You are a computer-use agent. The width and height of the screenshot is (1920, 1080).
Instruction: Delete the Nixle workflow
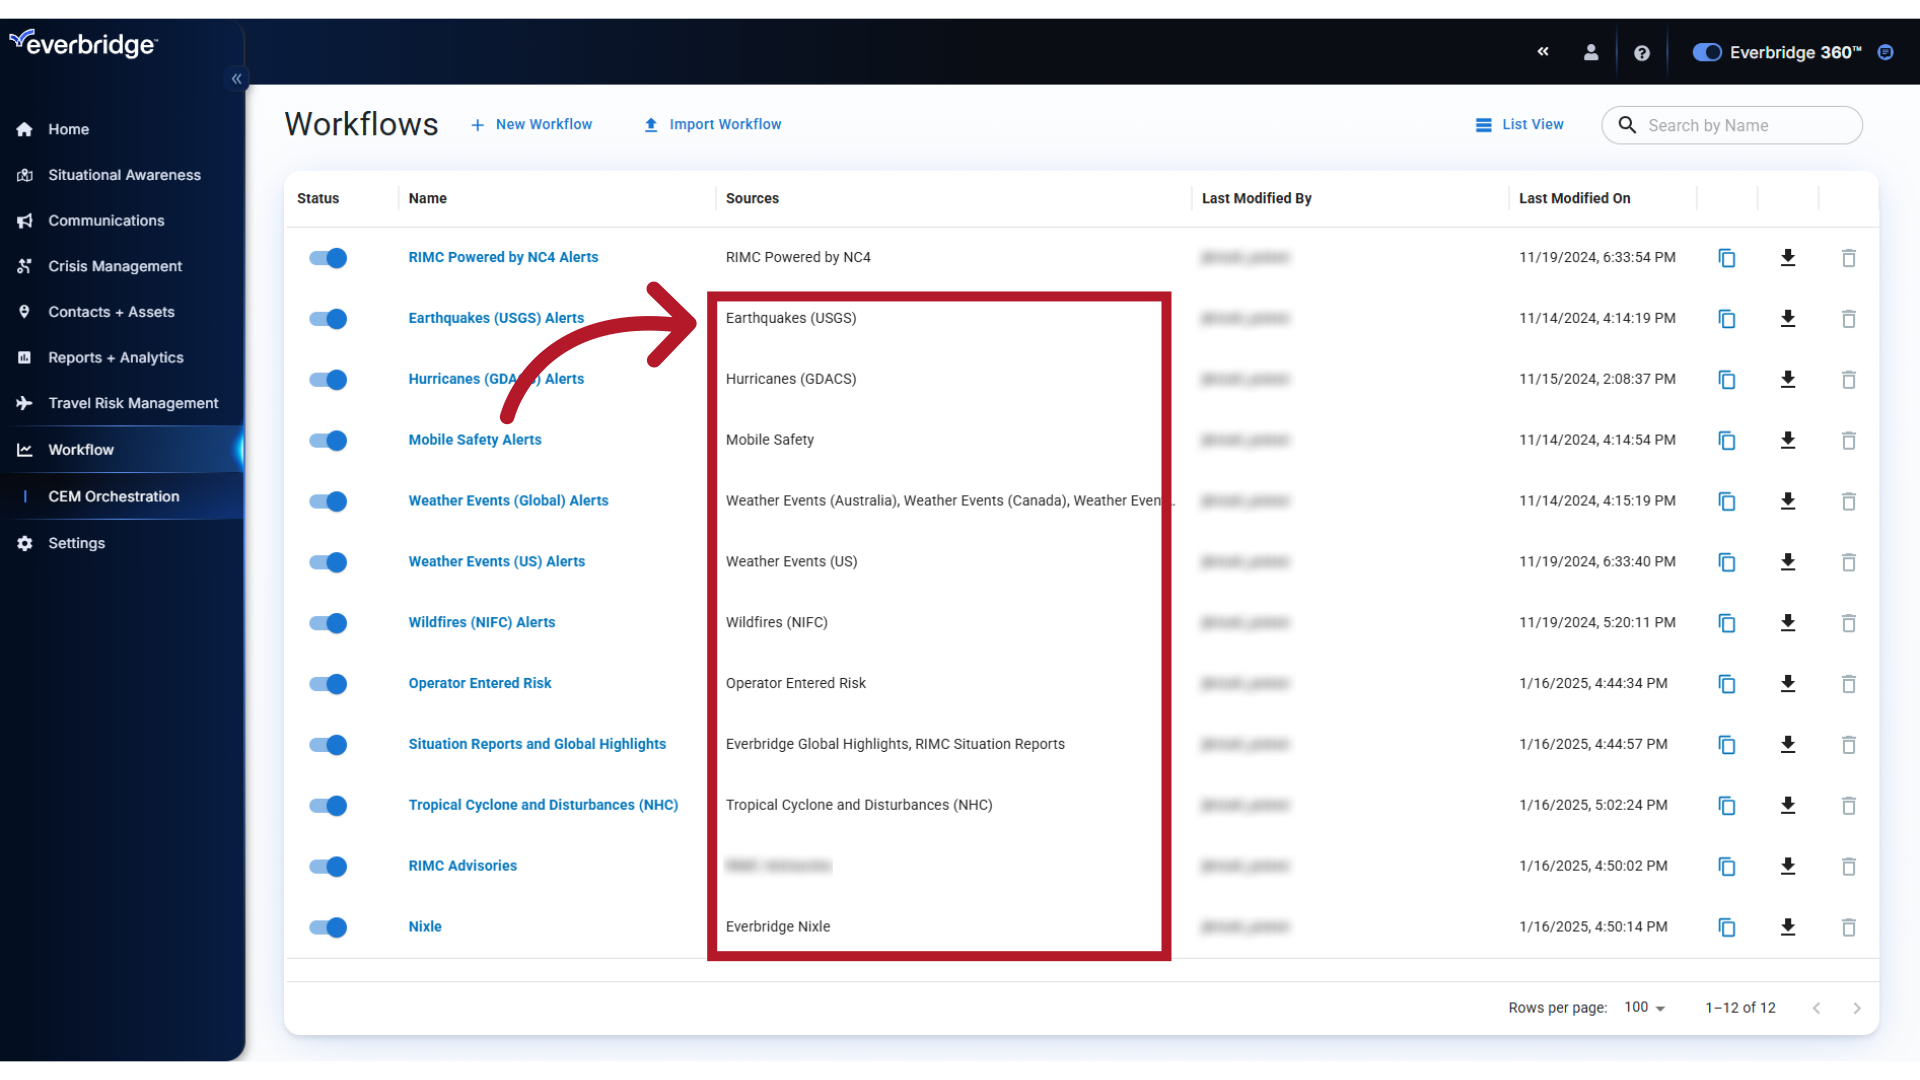click(1848, 927)
